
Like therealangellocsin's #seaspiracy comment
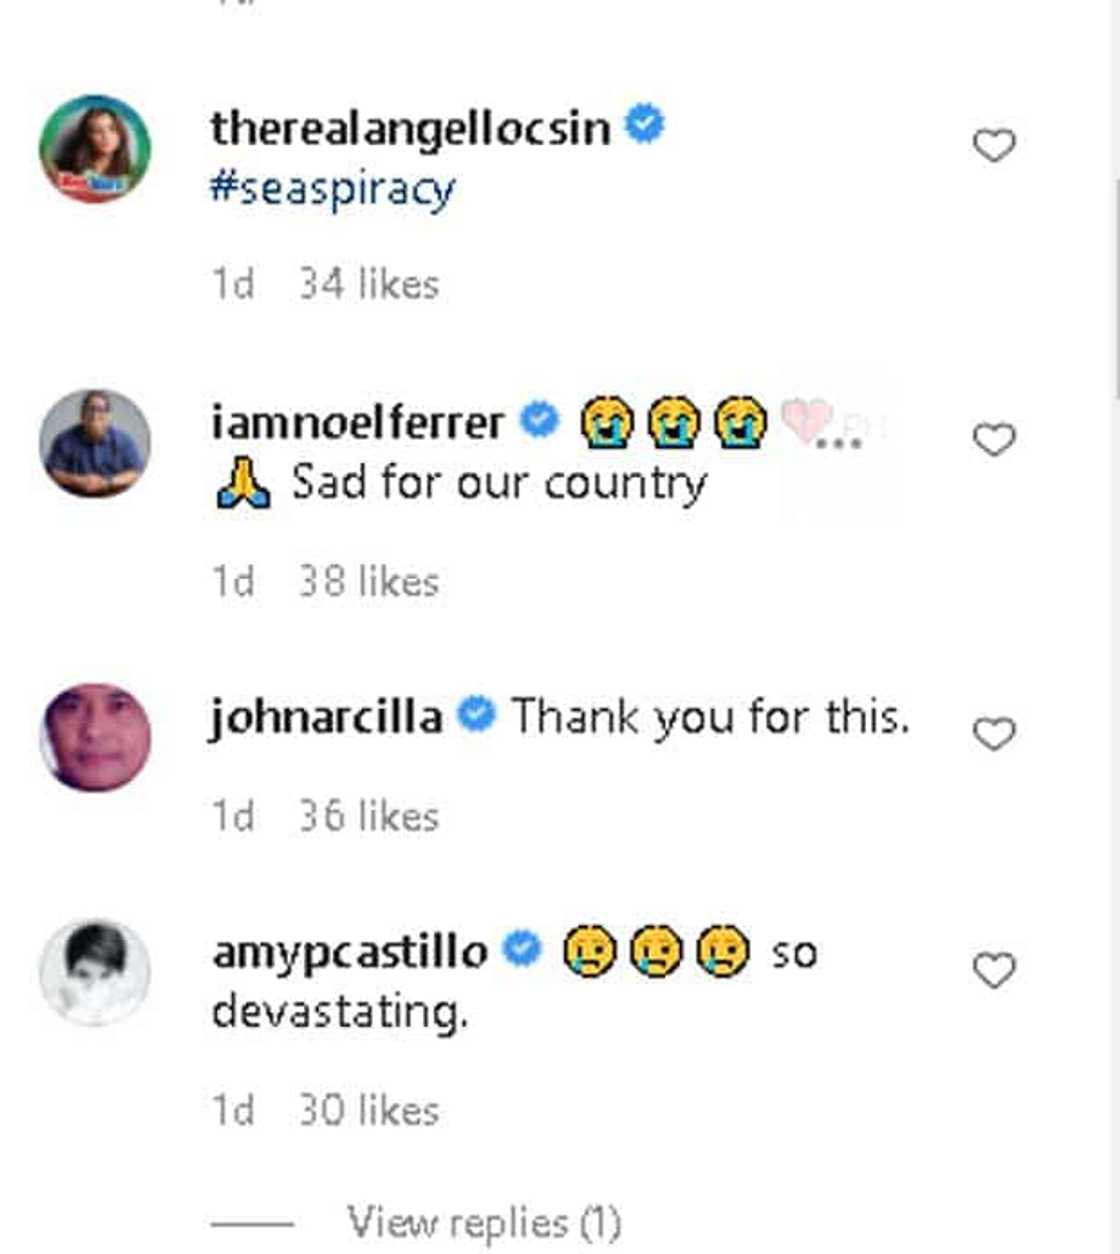coord(994,146)
